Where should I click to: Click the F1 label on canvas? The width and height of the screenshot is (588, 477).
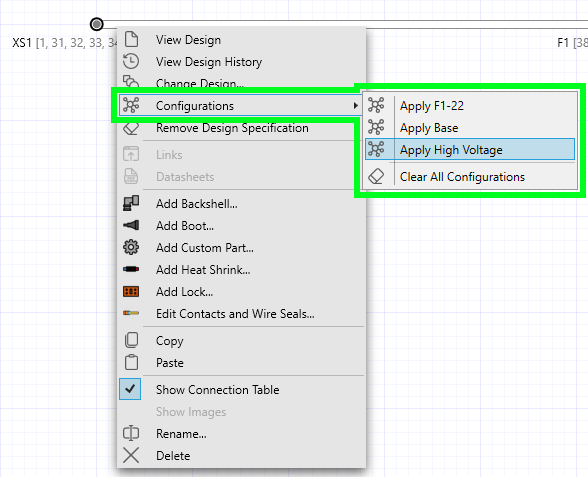point(563,43)
